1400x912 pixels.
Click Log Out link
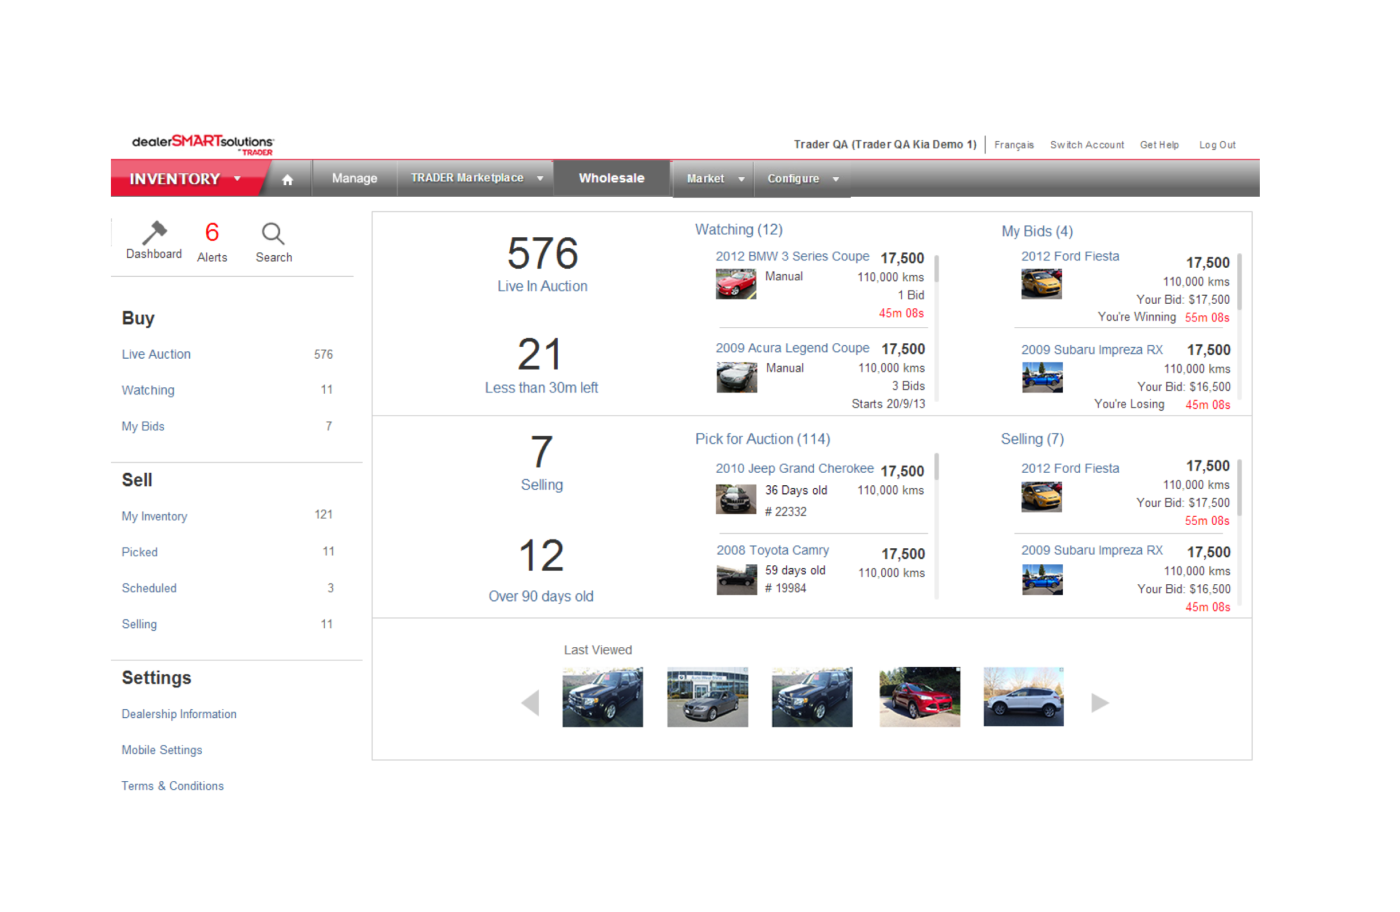[1217, 145]
